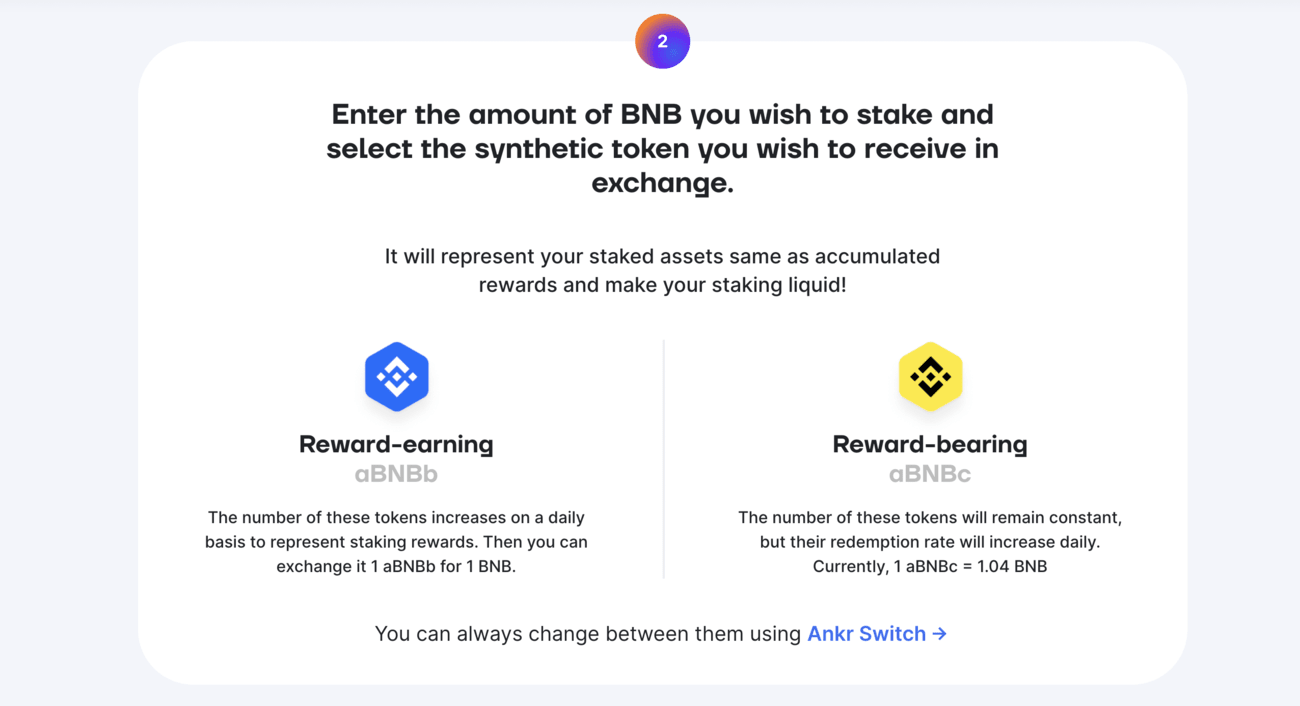The width and height of the screenshot is (1300, 706).
Task: Click the yellow aBNBc hexagon icon
Action: (x=930, y=377)
